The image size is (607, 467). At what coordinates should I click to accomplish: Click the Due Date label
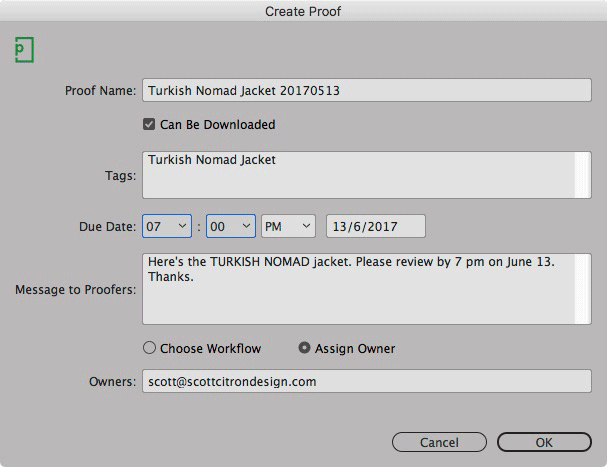tap(107, 227)
